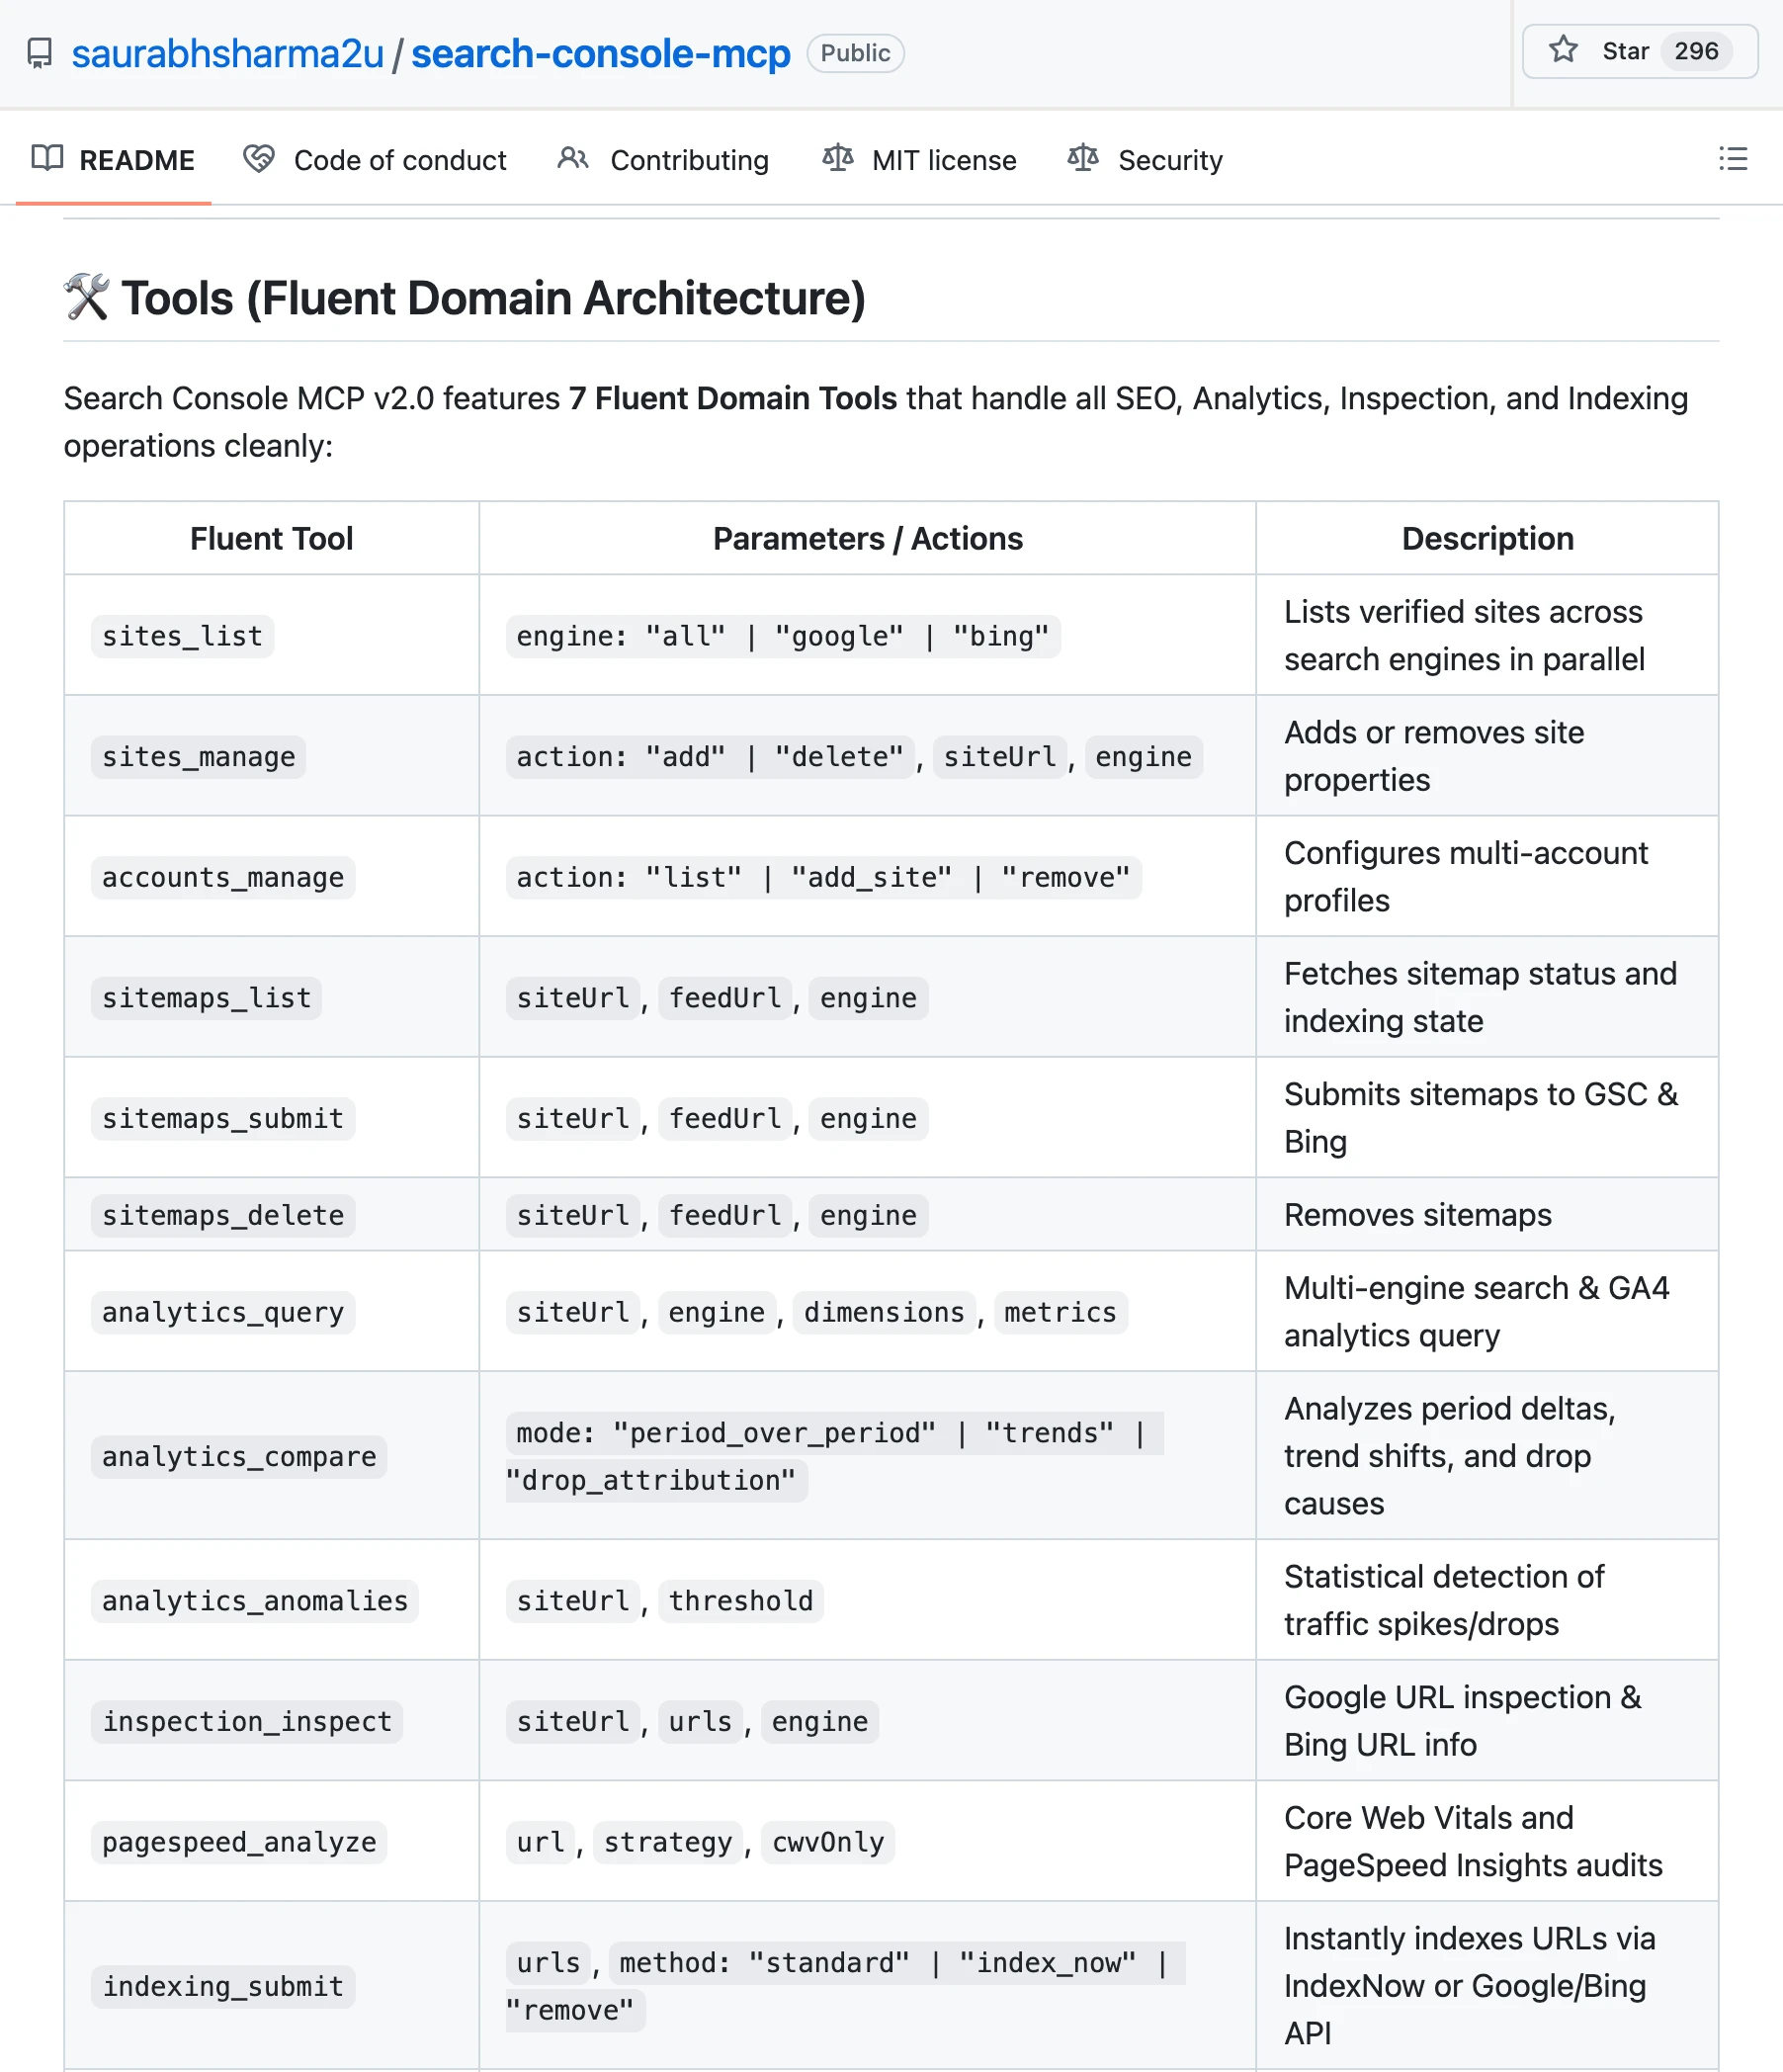Click the strategy parameter code

pos(668,1842)
